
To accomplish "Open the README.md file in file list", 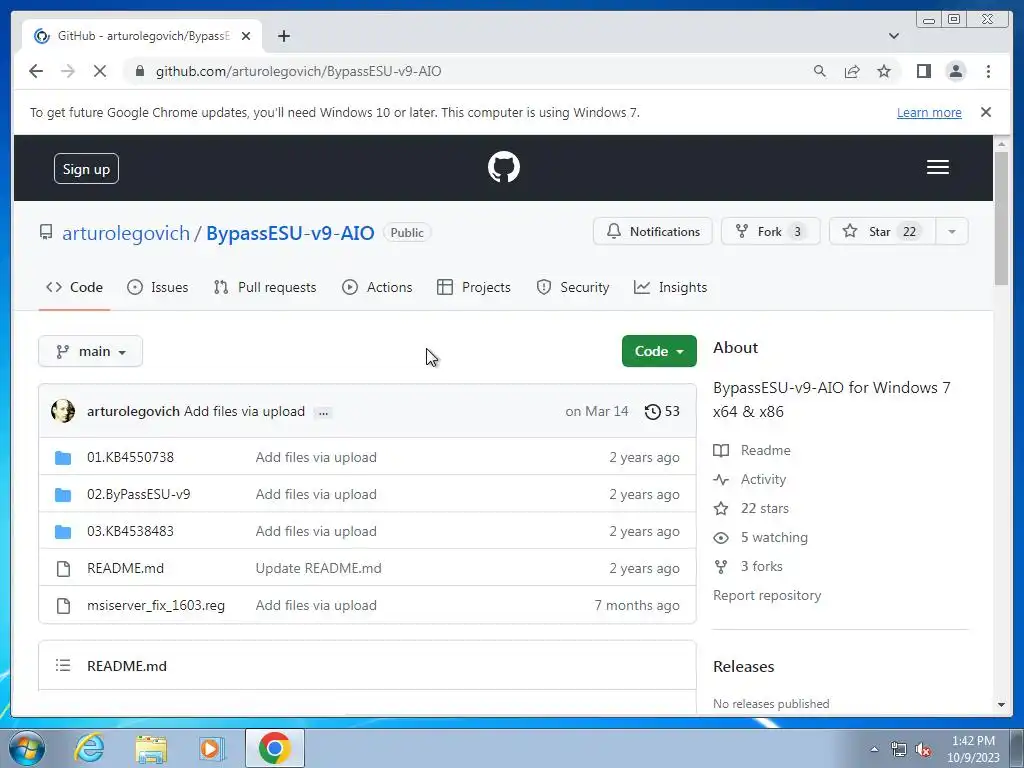I will click(125, 568).
